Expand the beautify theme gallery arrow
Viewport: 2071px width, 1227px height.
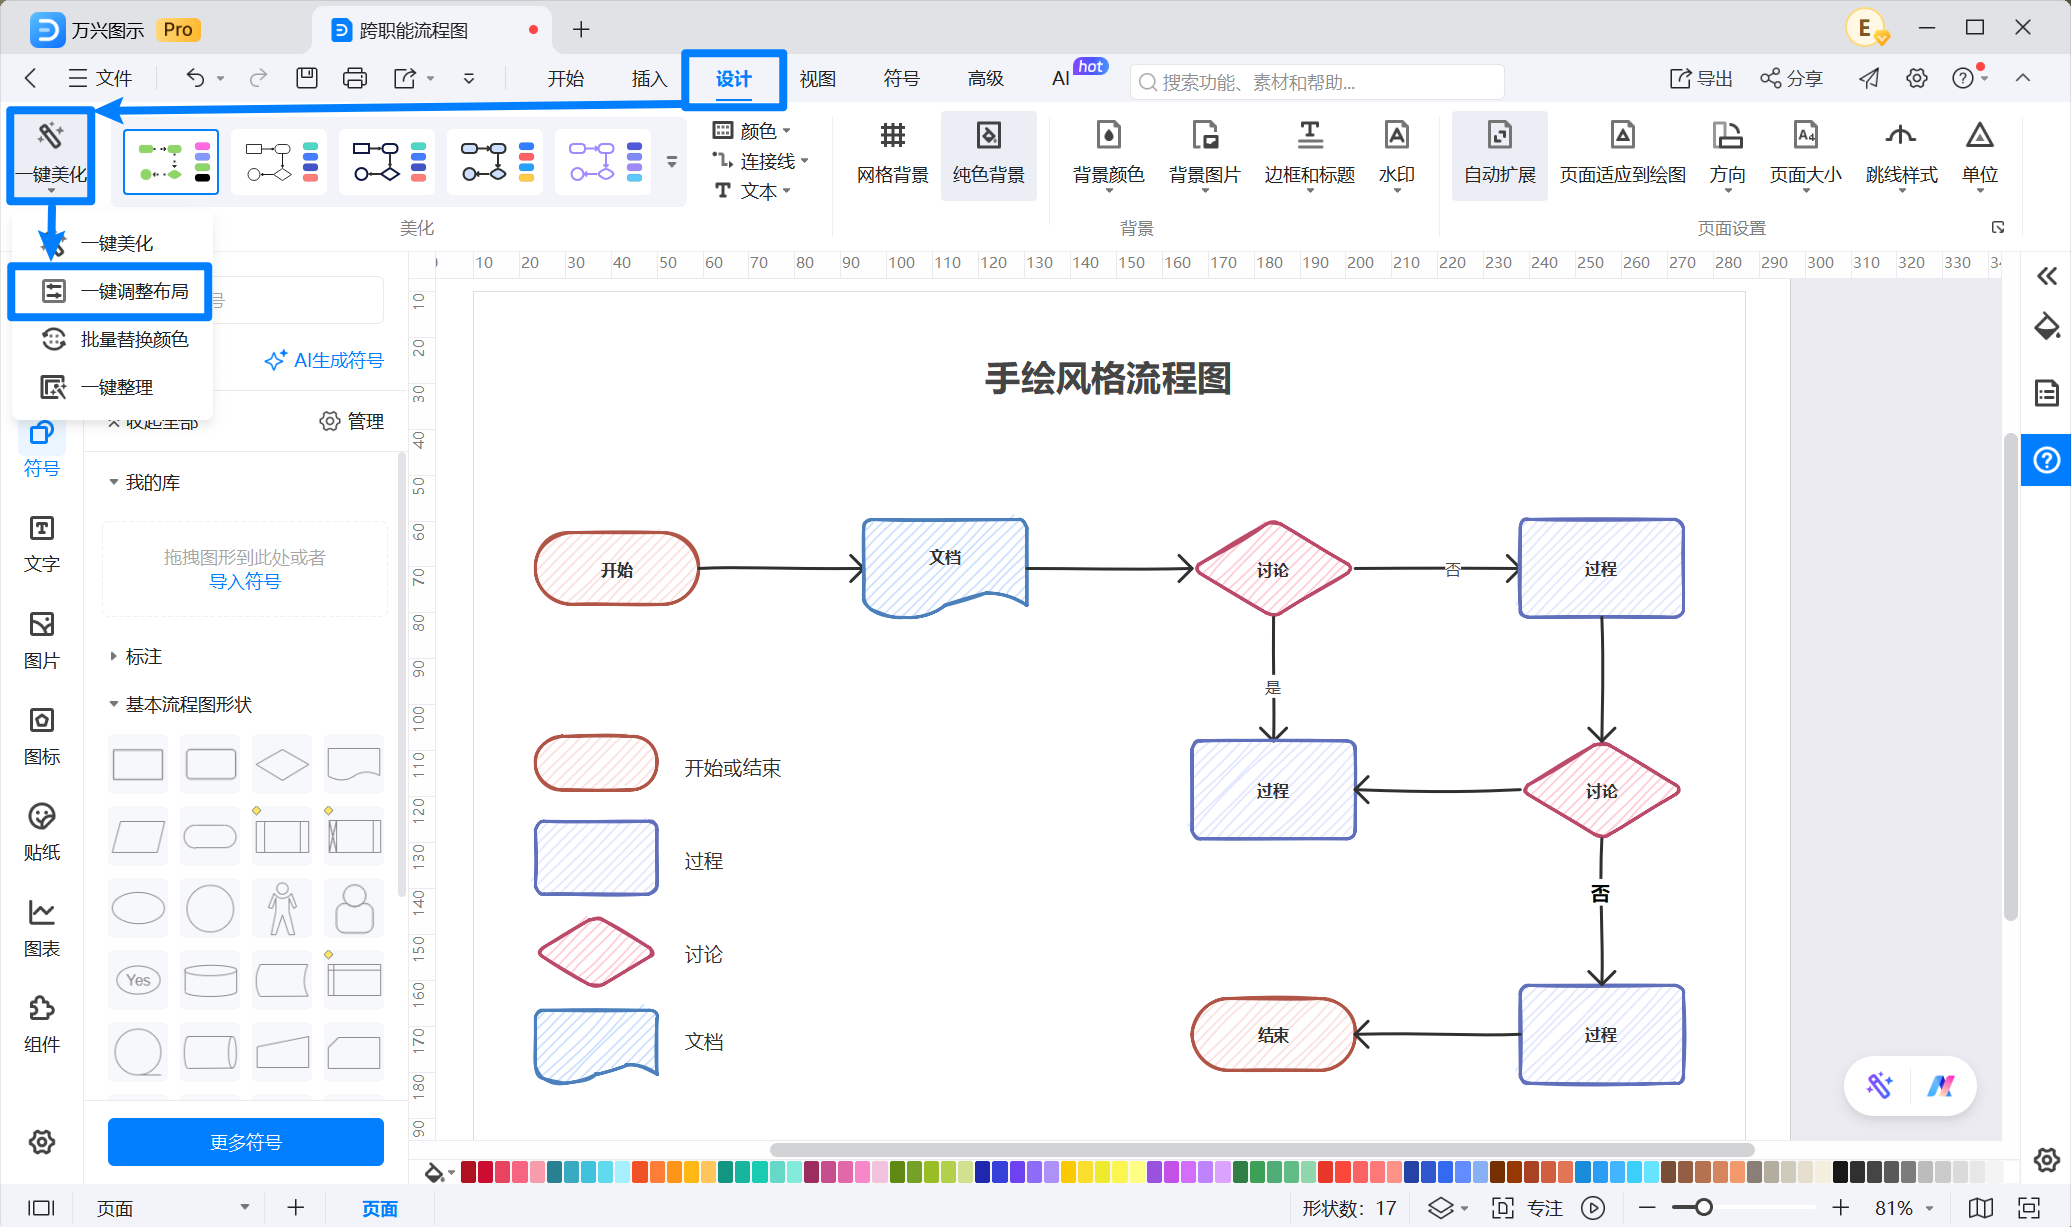[x=672, y=161]
